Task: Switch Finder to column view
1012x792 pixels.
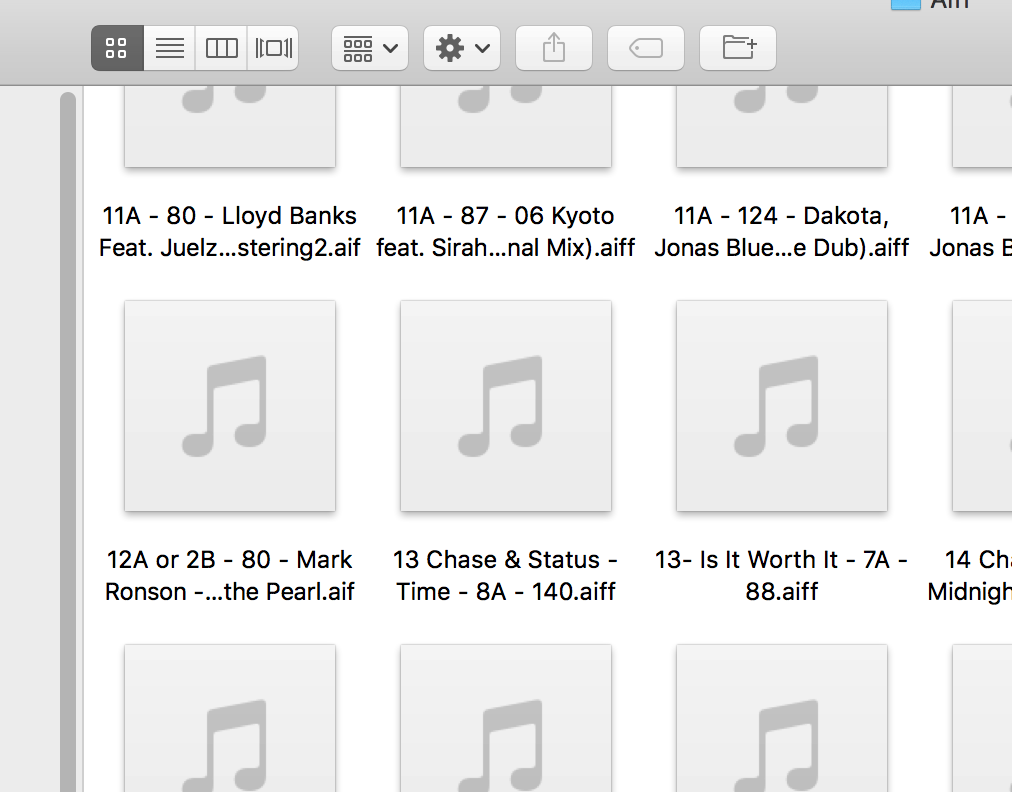Action: coord(221,48)
